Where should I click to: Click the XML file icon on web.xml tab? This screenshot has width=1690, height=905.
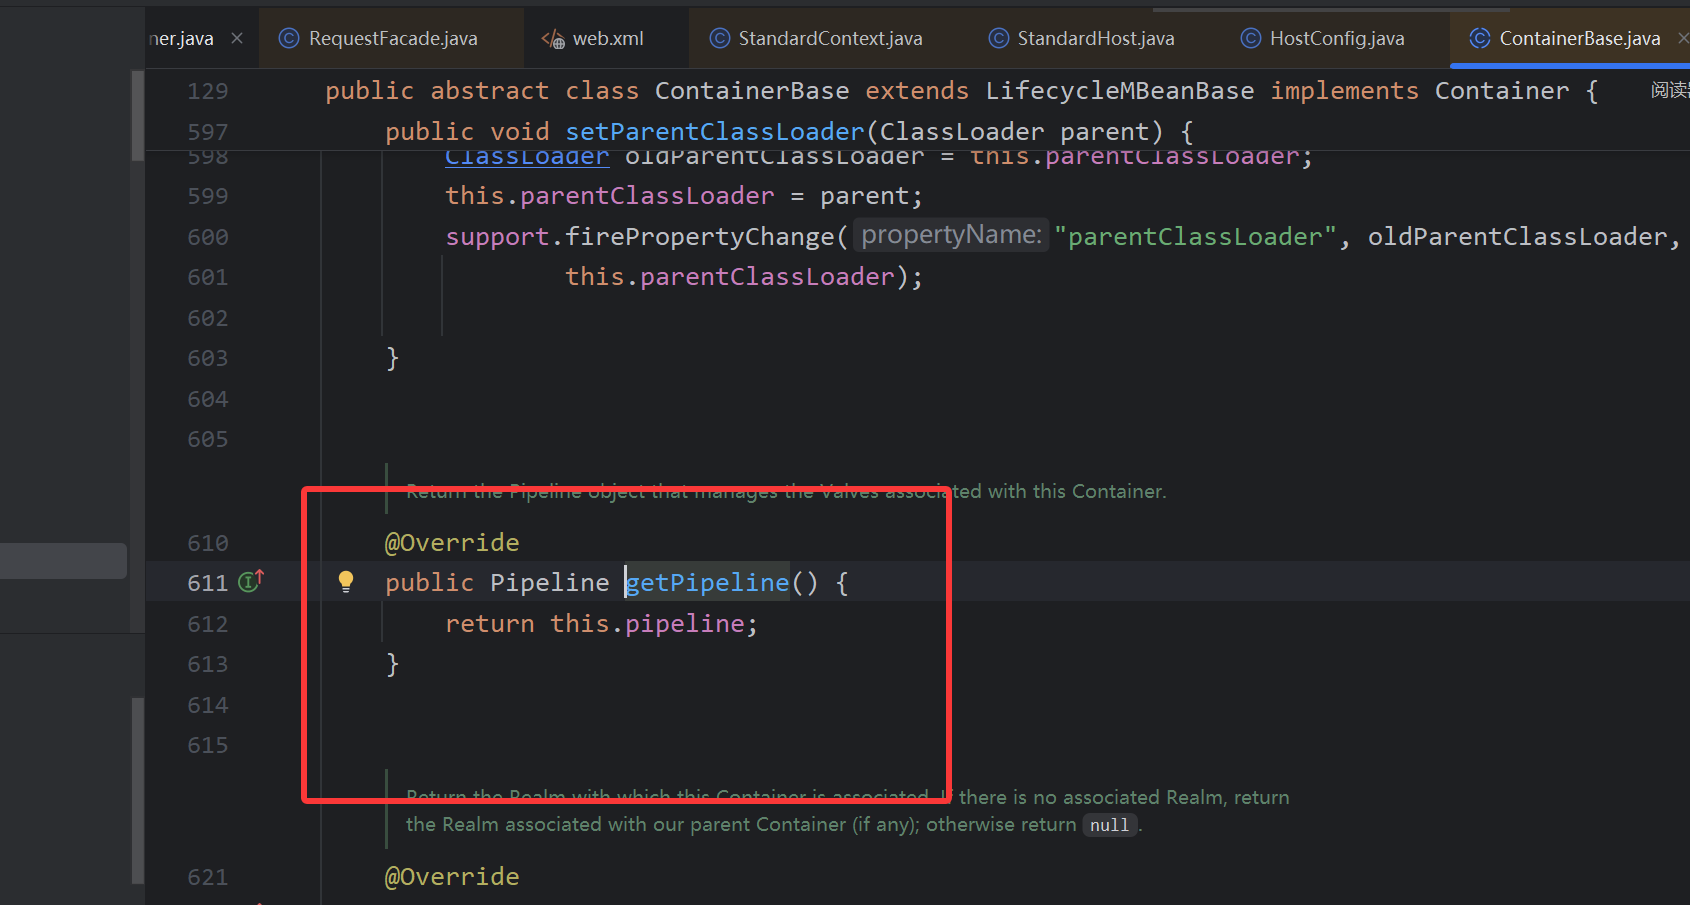[553, 38]
